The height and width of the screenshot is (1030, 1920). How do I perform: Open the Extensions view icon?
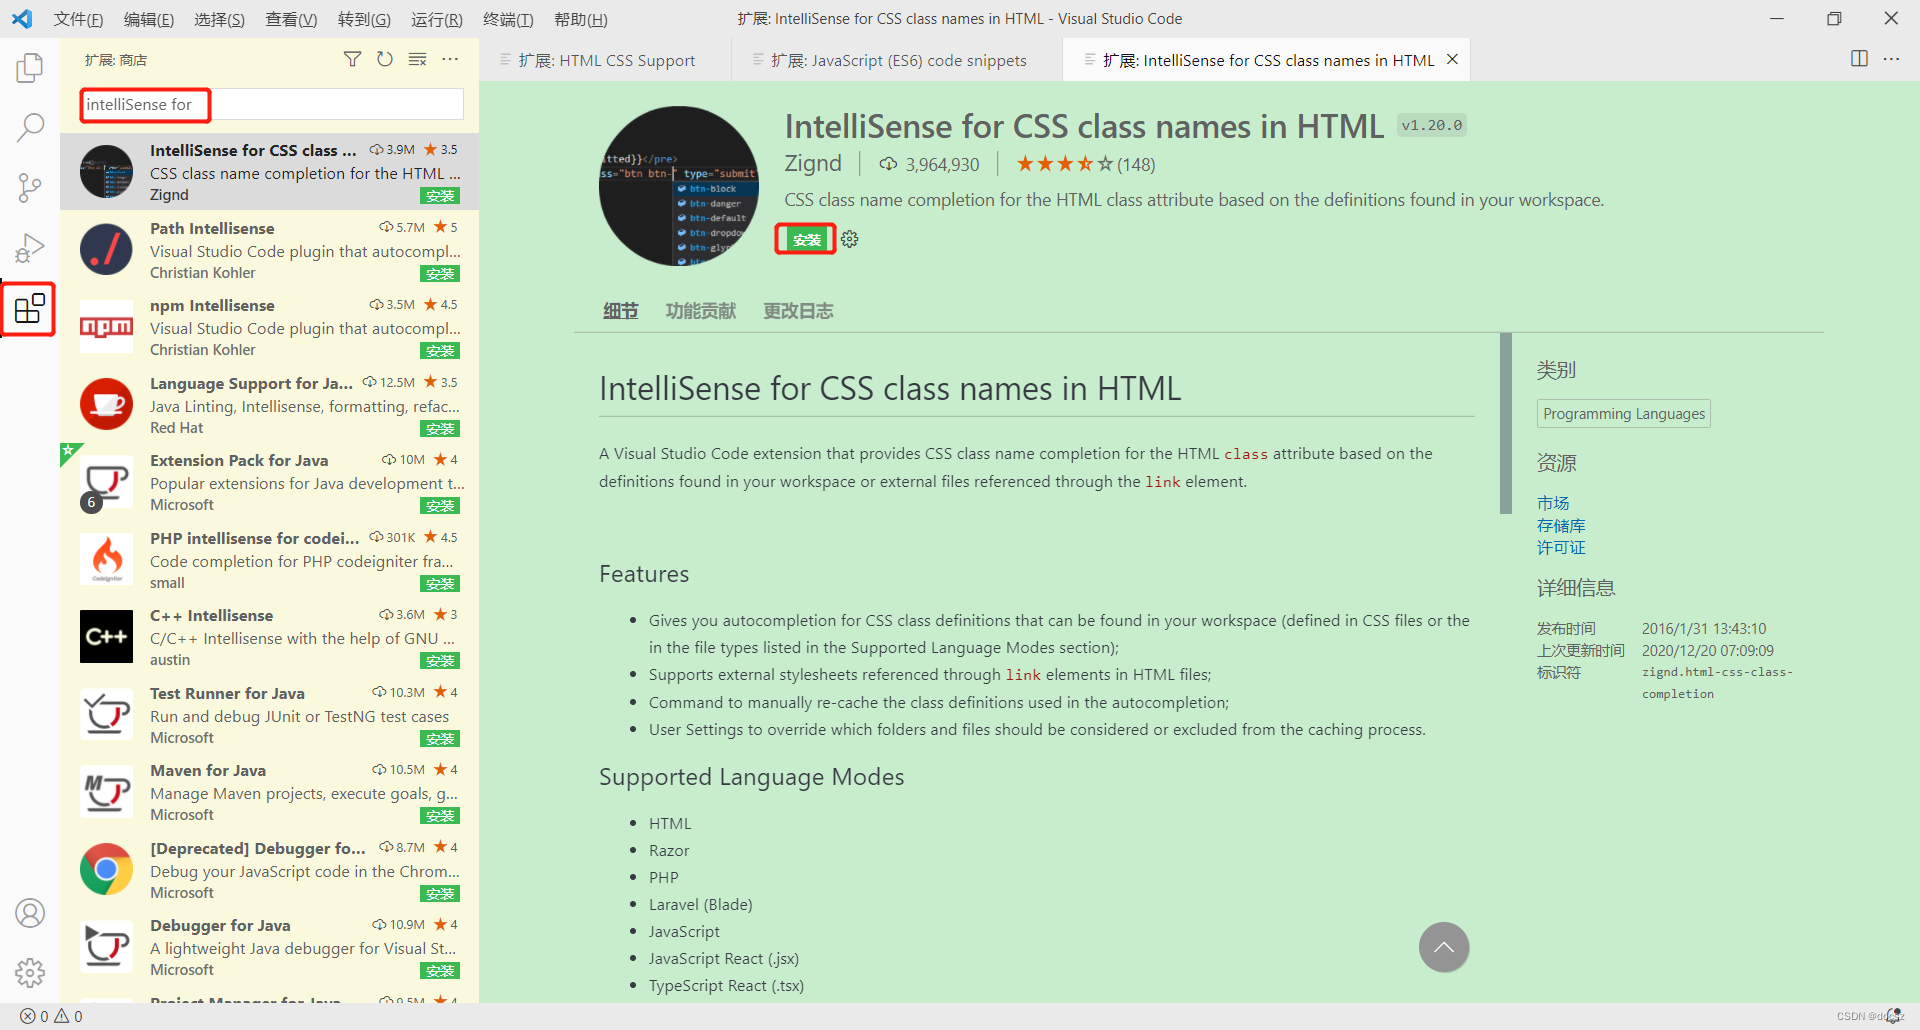[x=30, y=308]
